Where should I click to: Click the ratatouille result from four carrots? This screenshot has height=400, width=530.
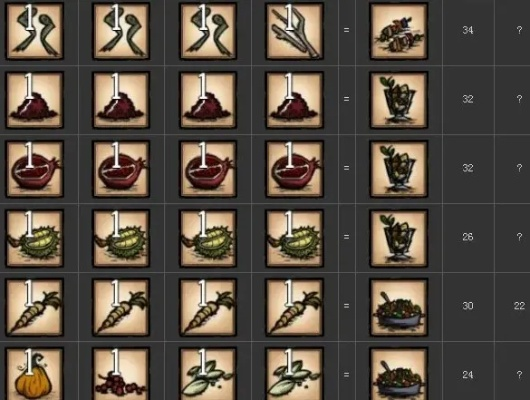[399, 307]
